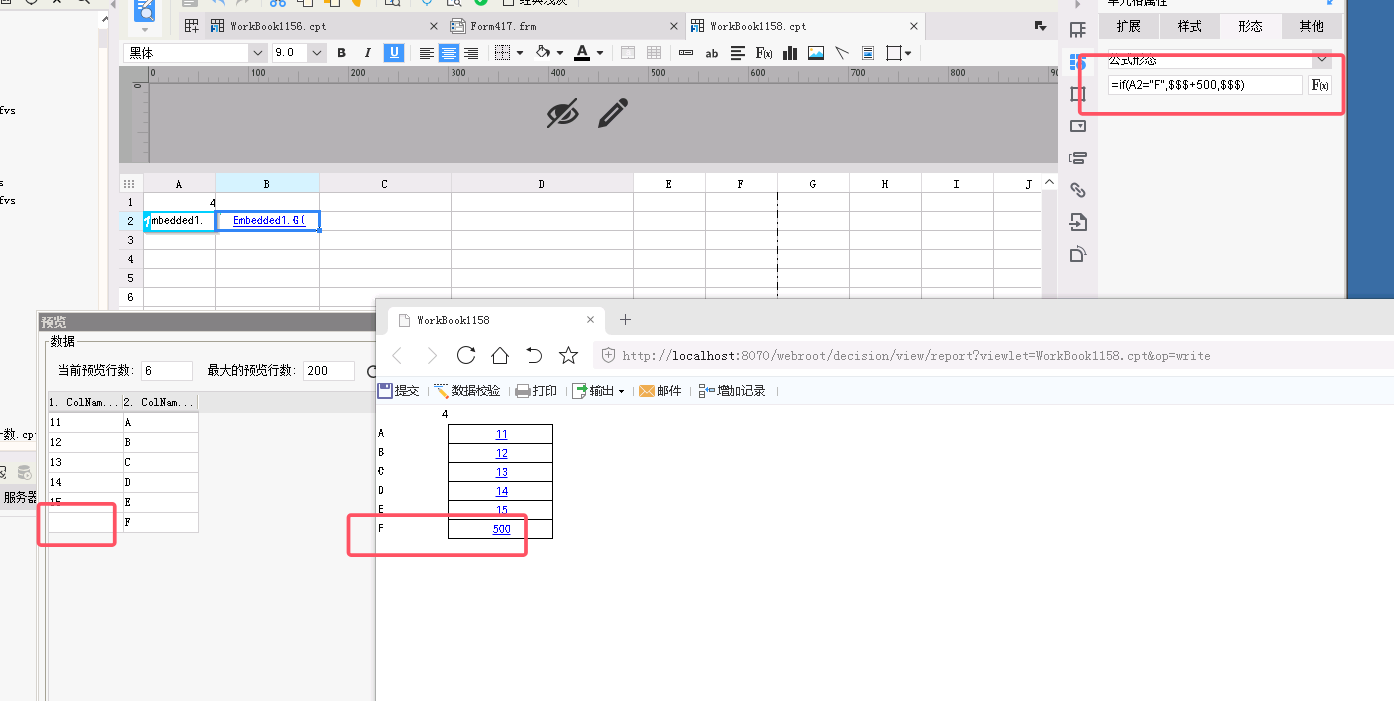Insert chart using bar chart icon

pyautogui.click(x=790, y=53)
